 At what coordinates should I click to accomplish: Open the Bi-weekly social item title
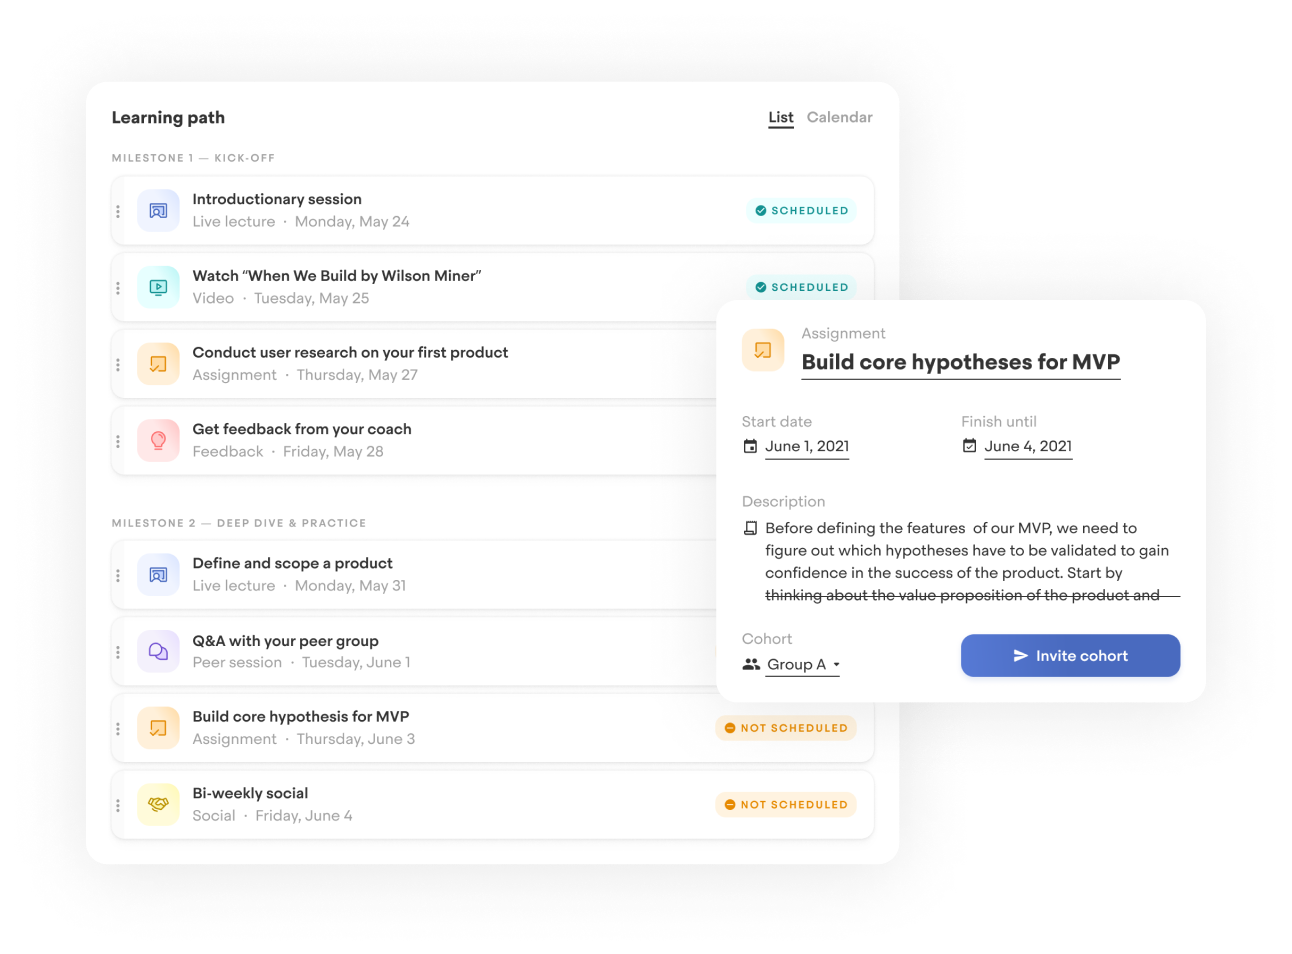[x=250, y=793]
